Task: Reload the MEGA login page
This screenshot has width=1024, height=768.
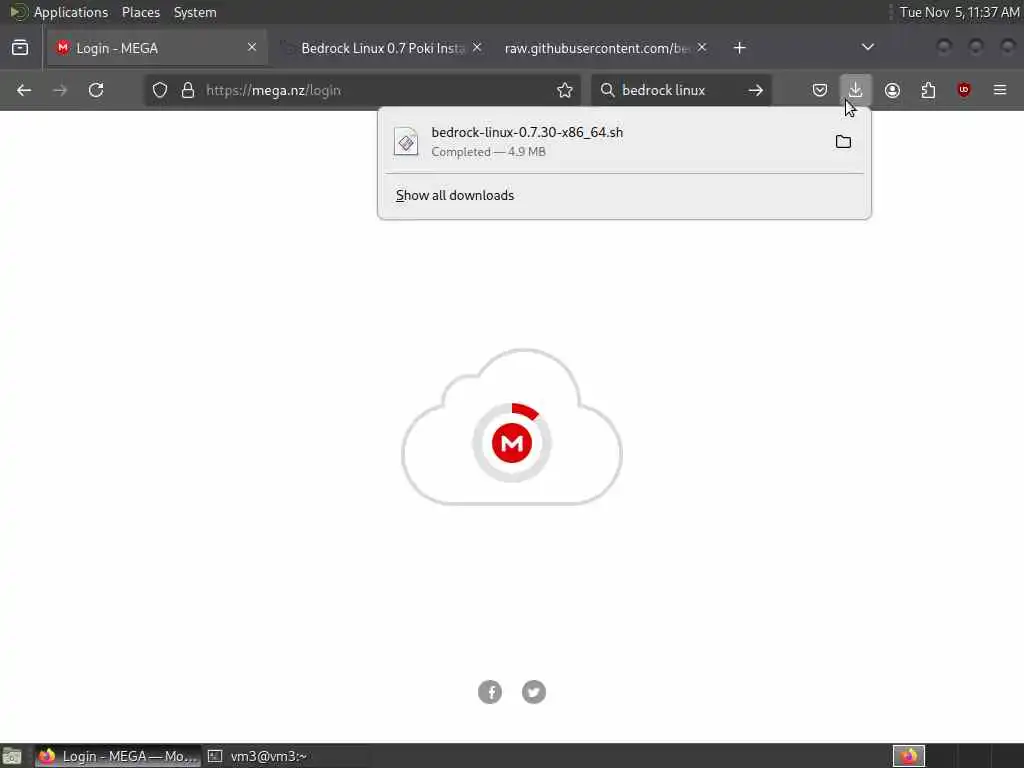Action: coord(96,90)
